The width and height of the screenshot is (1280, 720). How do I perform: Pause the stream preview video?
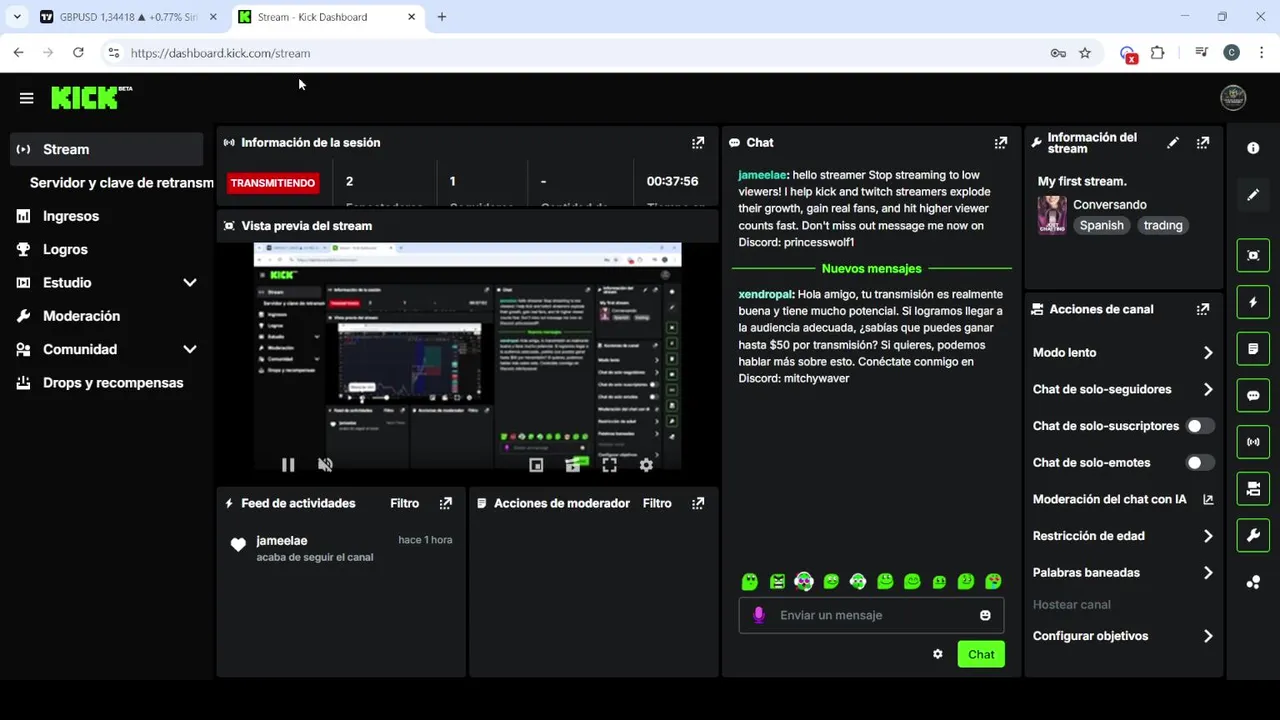(288, 465)
